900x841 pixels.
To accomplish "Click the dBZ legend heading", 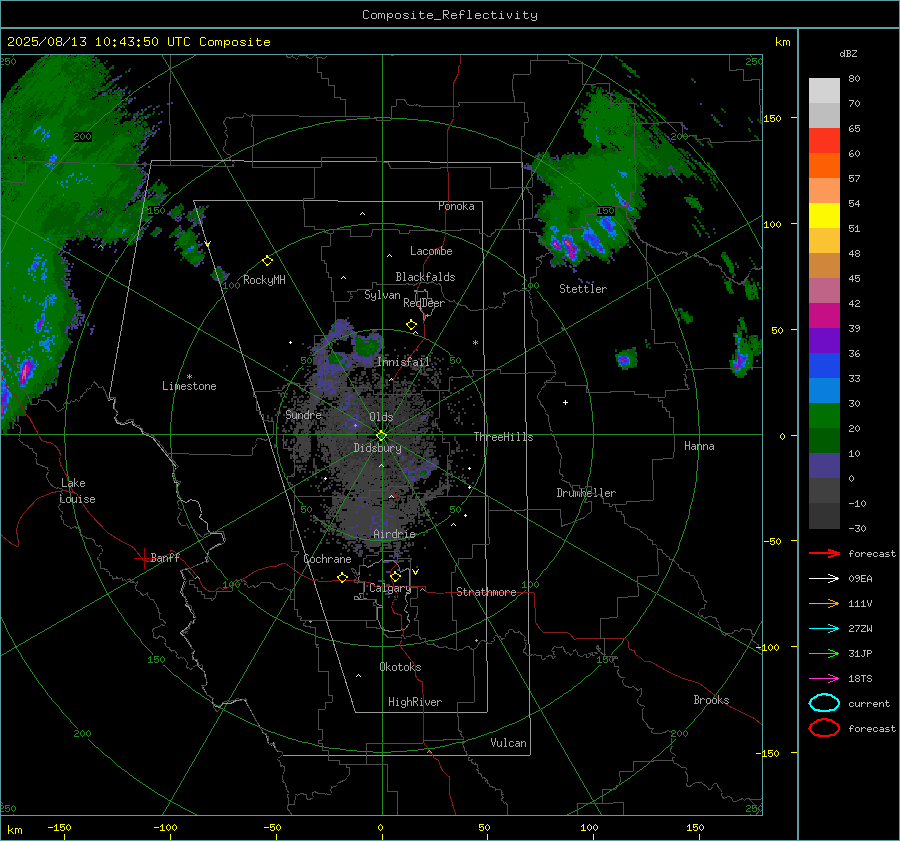I will (848, 53).
